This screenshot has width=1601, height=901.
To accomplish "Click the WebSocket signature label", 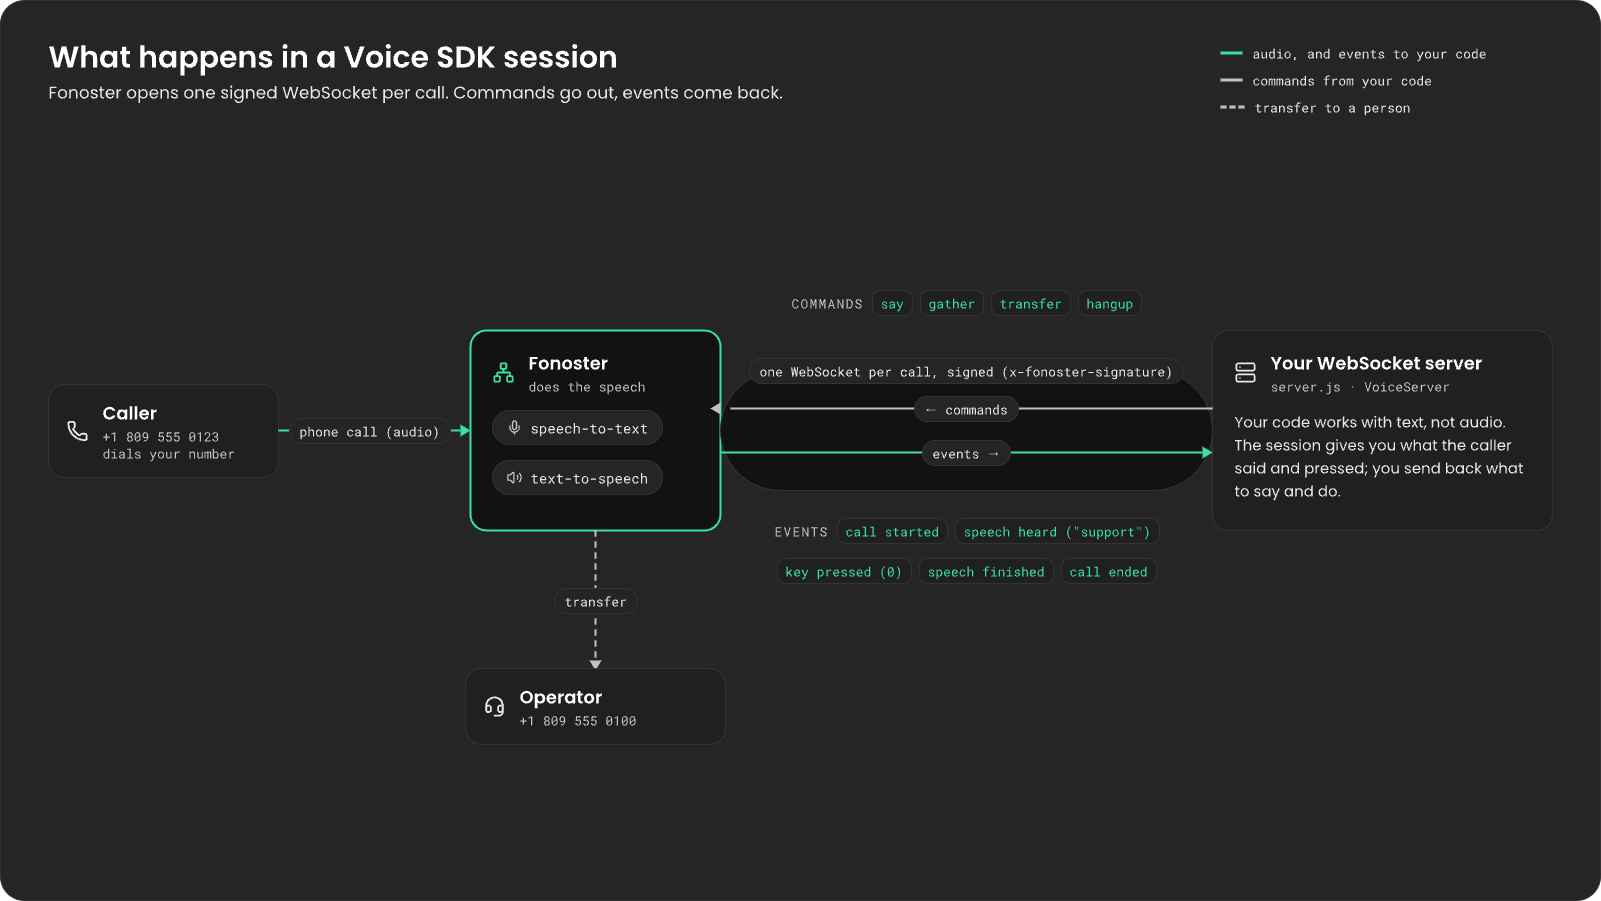I will [x=966, y=372].
